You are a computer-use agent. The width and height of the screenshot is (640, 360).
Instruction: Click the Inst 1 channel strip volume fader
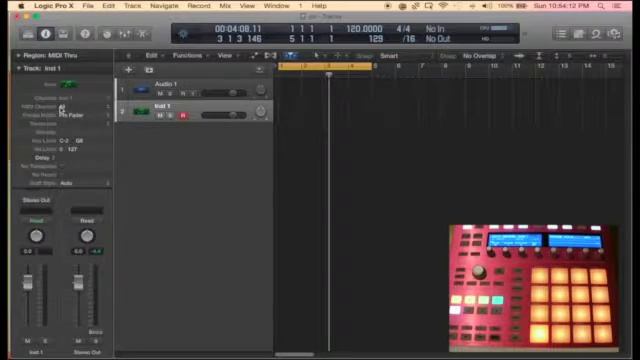(x=27, y=282)
